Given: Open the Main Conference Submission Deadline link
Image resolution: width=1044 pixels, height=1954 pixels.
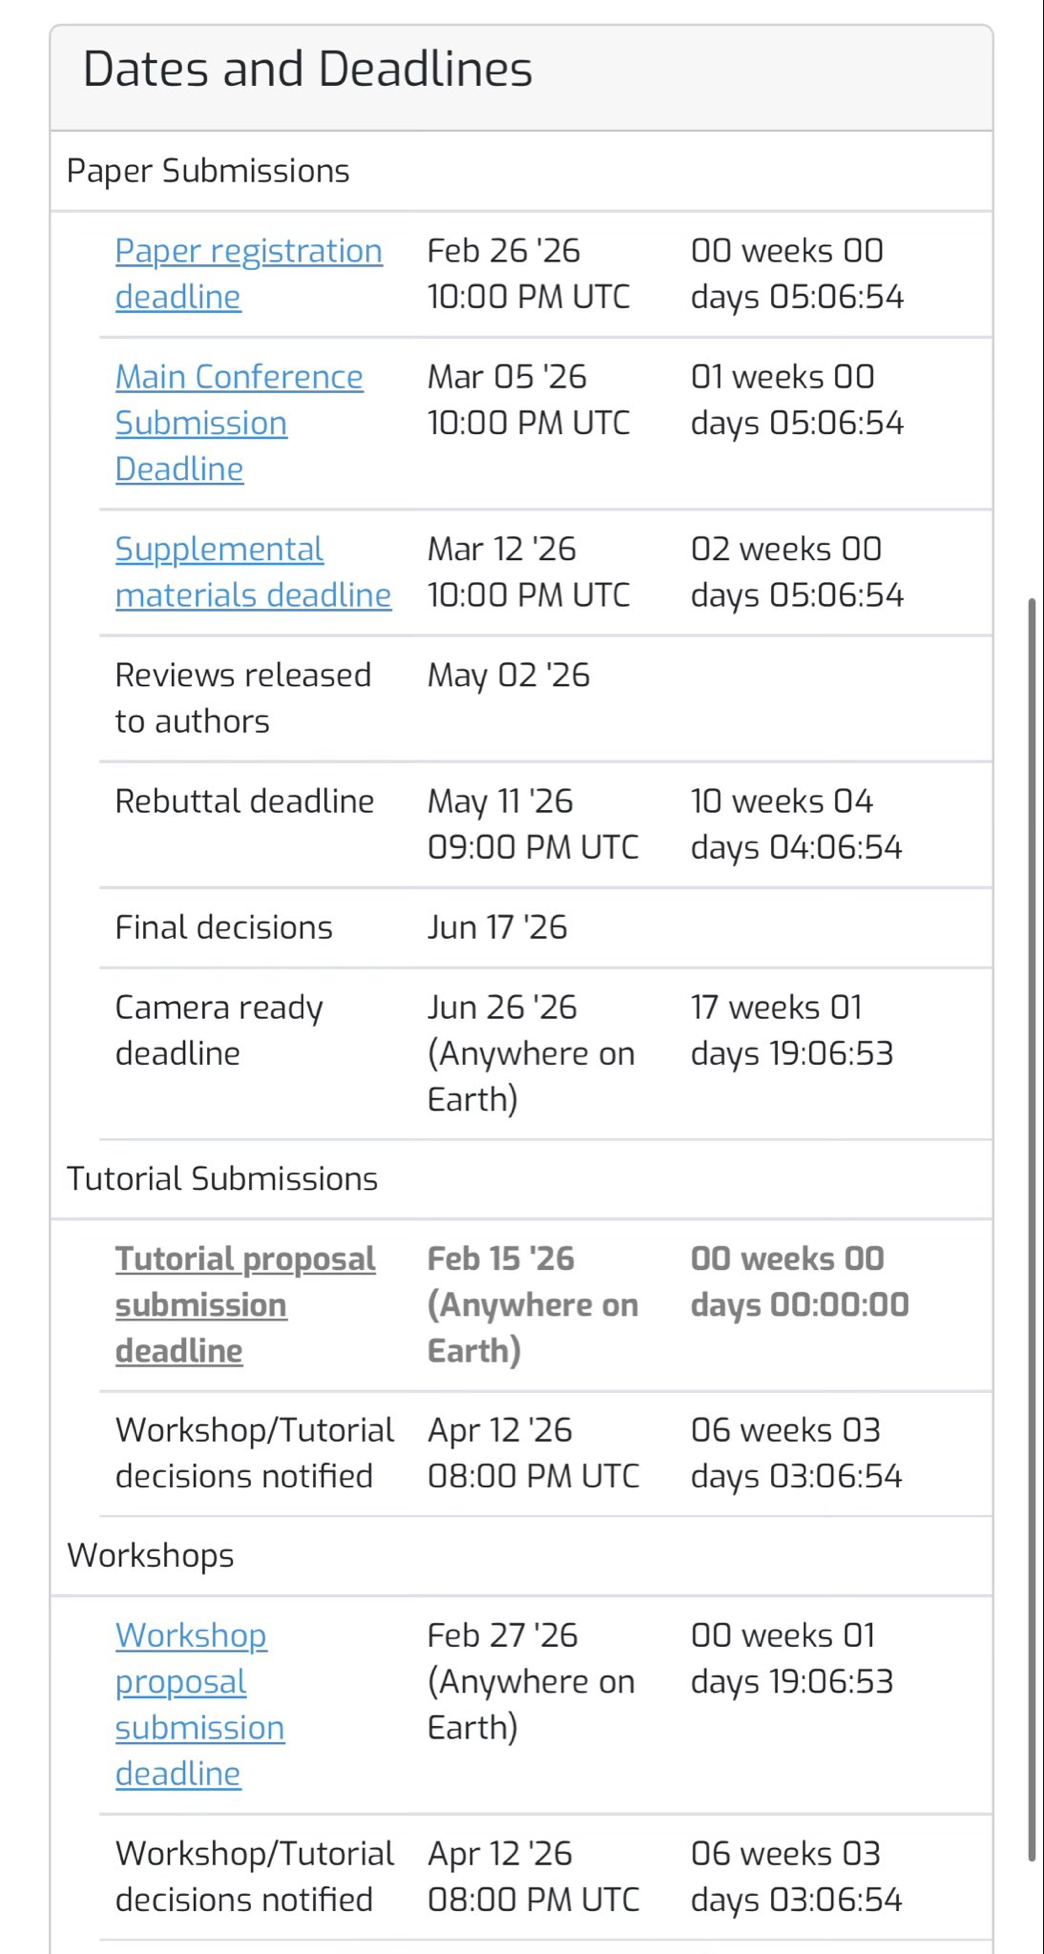Looking at the screenshot, I should coord(238,422).
